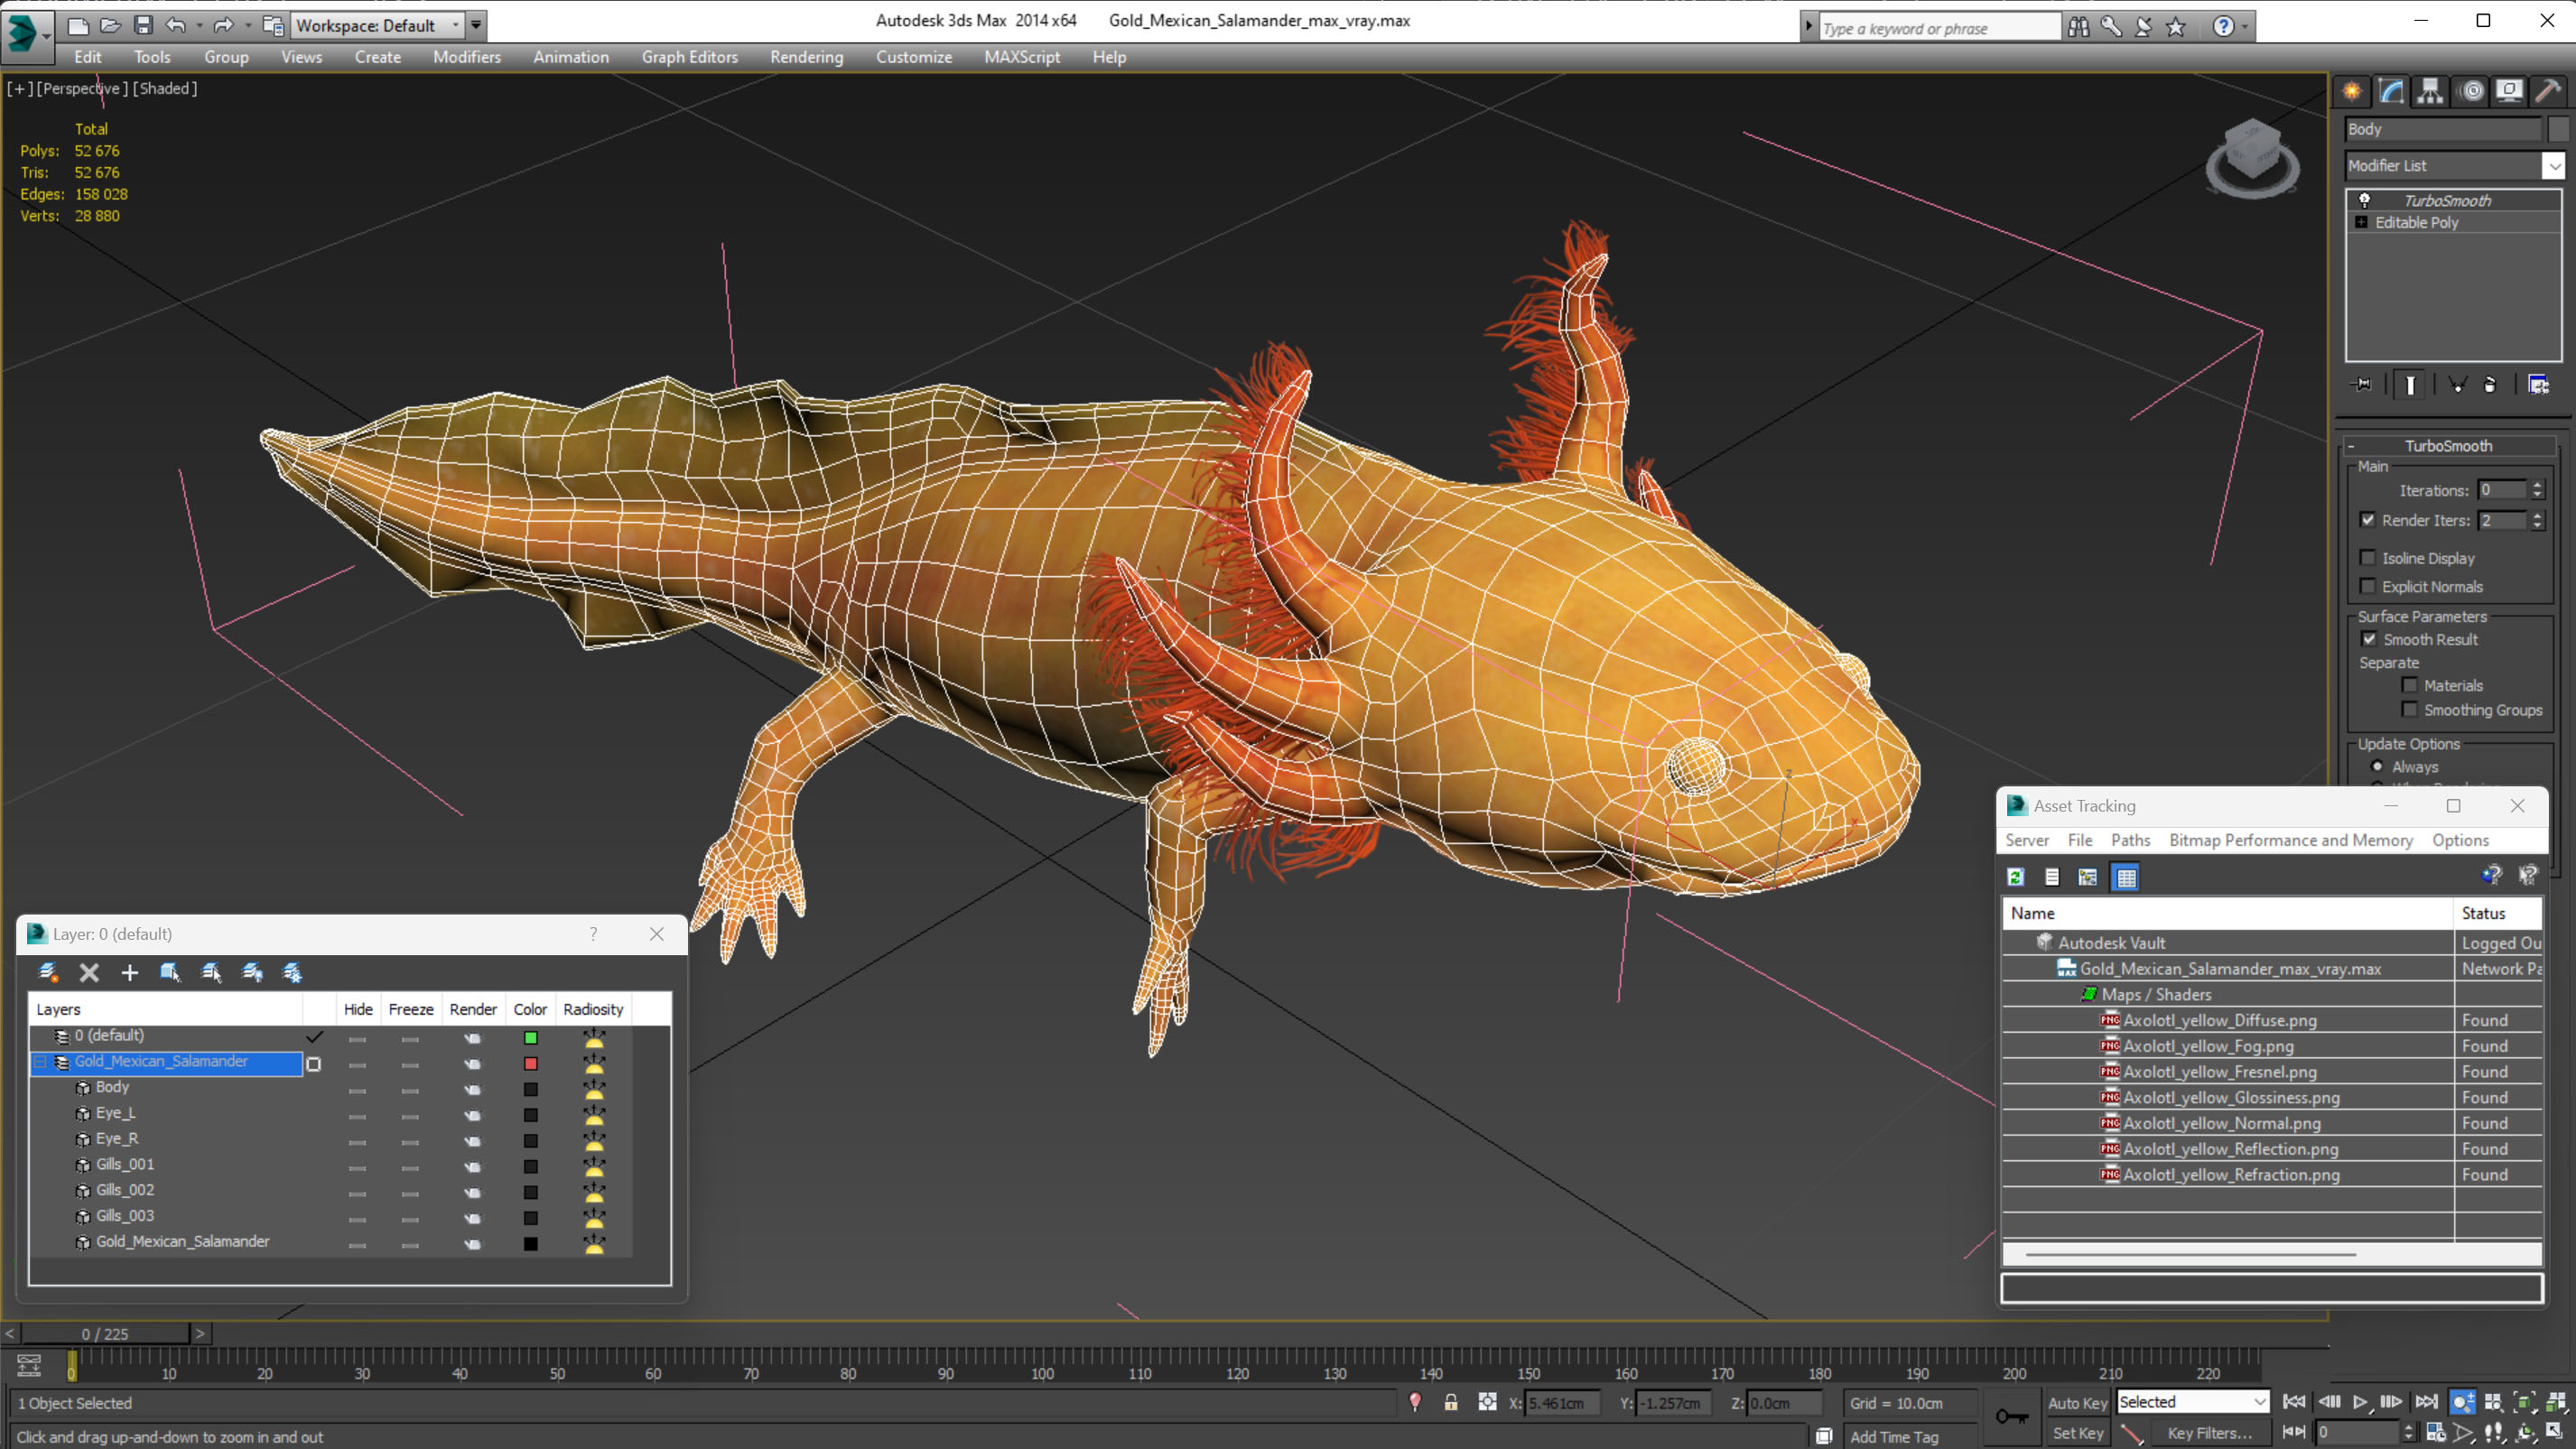Open the Display command panel tab

coord(2509,92)
